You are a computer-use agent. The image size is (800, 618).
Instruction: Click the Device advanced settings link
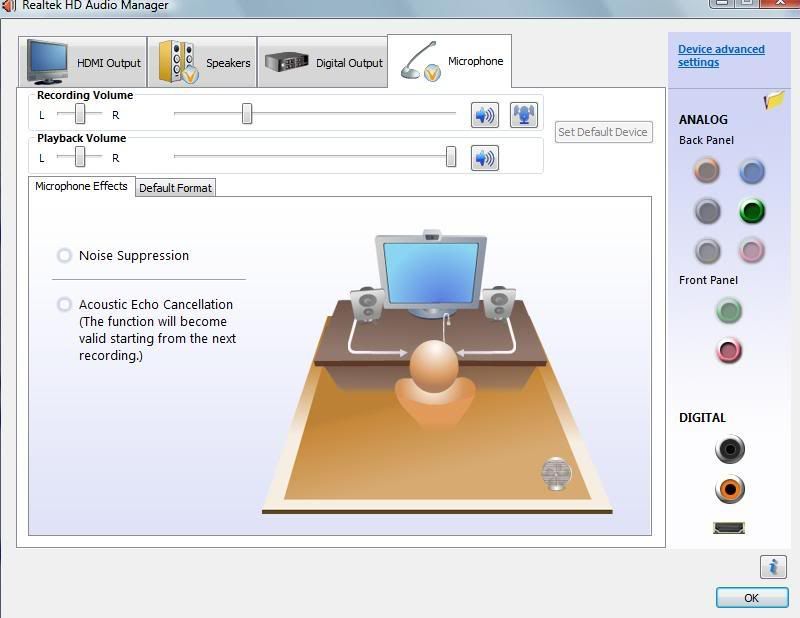[x=720, y=56]
